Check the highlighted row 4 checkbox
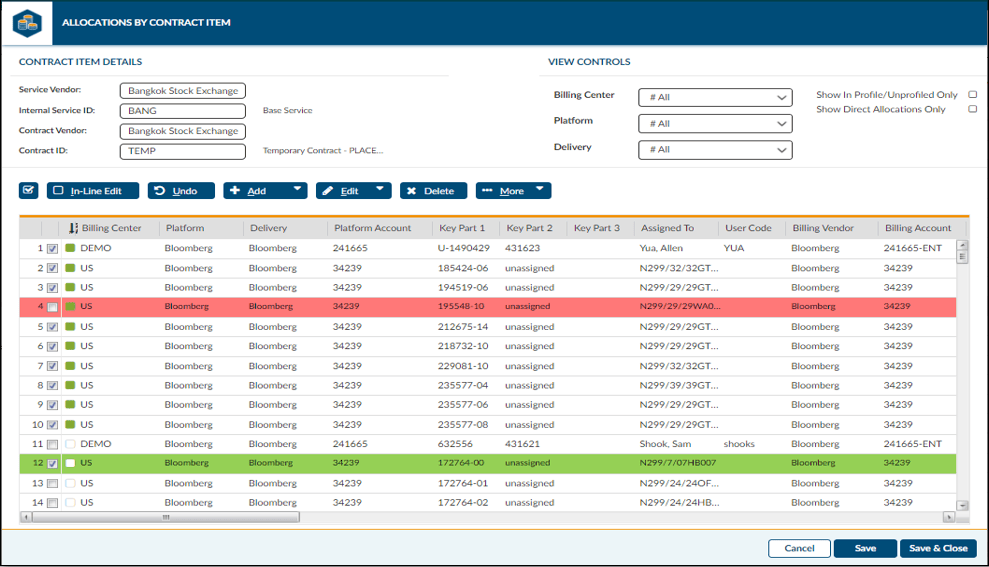Image resolution: width=989 pixels, height=567 pixels. pyautogui.click(x=52, y=307)
